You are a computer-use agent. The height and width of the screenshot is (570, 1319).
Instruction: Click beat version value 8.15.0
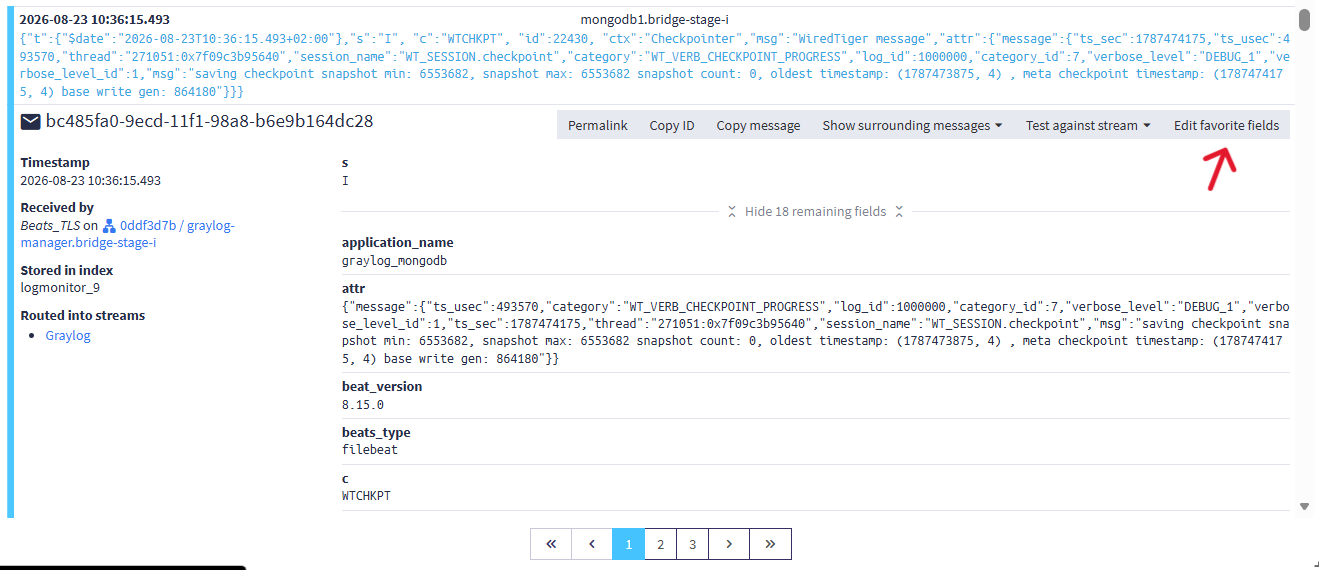point(363,405)
